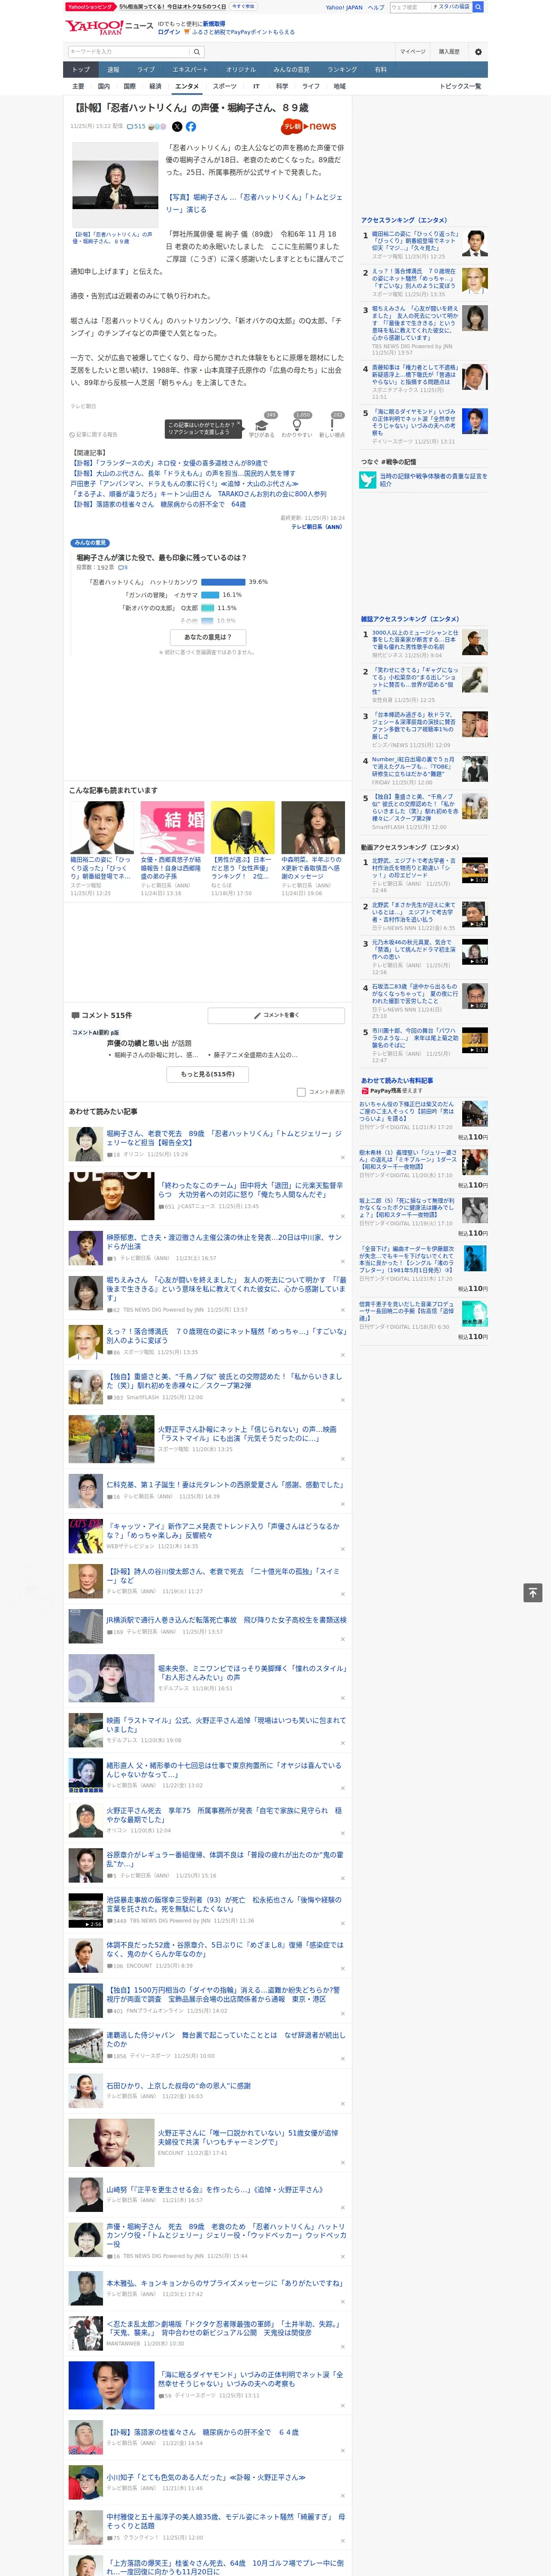The image size is (551, 2576).
Task: Click the コメントを書く button
Action: coord(276,1015)
